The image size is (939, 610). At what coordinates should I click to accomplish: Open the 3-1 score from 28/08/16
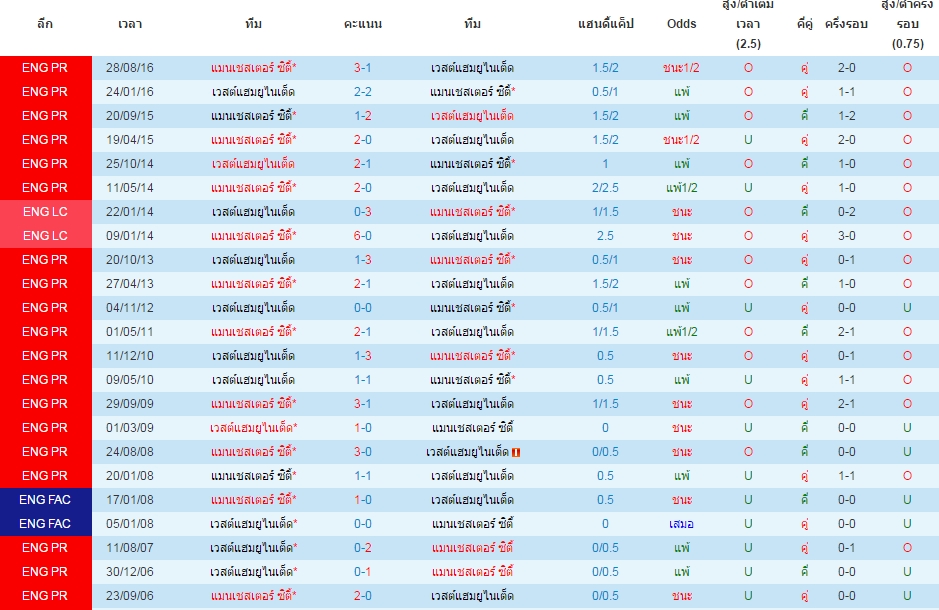pos(362,68)
